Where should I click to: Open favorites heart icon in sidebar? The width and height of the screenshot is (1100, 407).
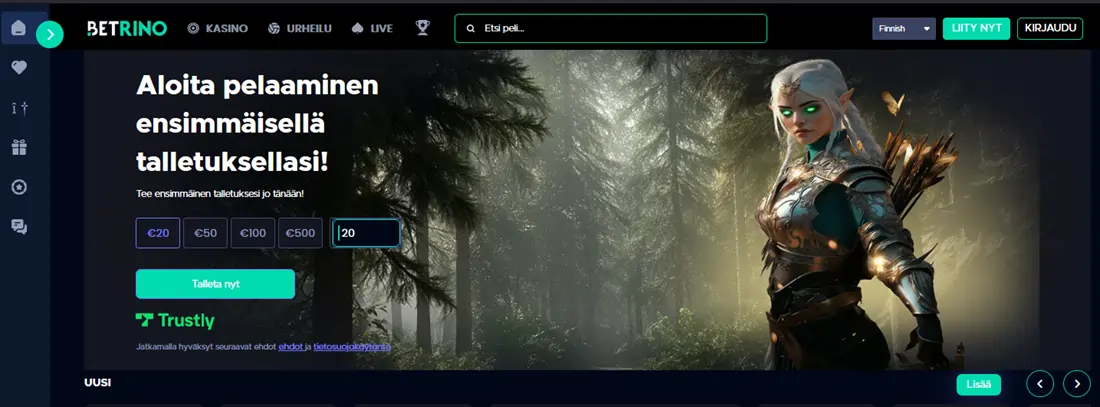18,68
